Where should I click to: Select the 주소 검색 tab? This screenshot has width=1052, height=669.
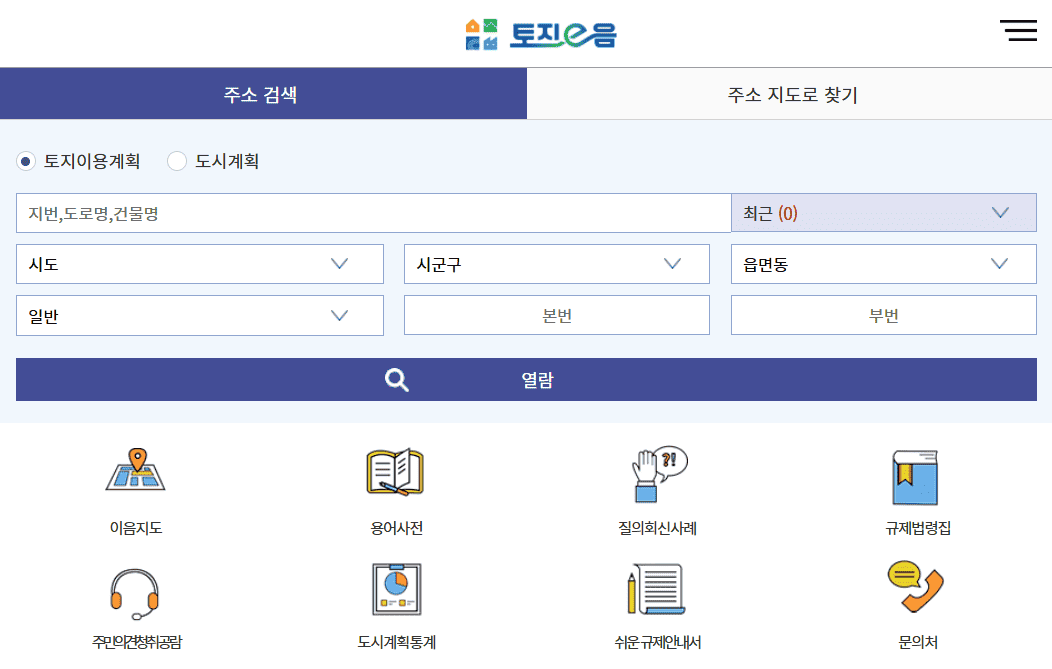coord(263,92)
